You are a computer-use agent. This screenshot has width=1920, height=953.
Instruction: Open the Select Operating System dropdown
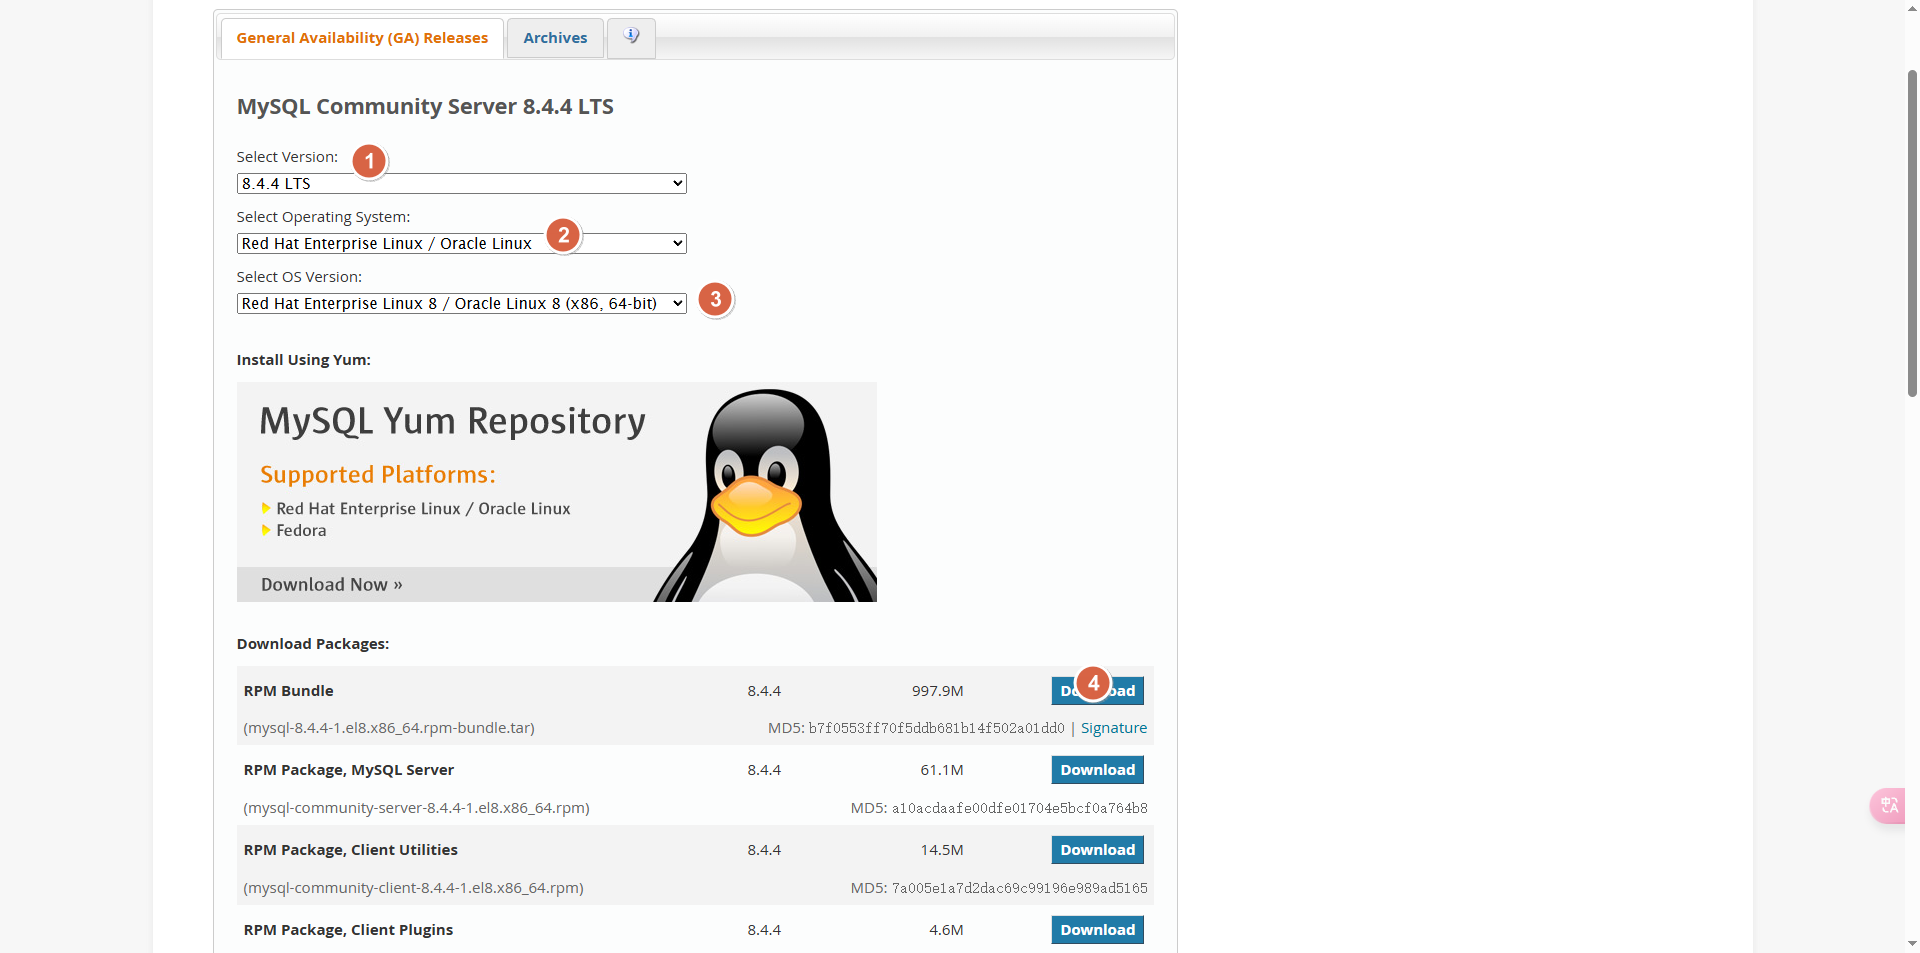point(461,244)
